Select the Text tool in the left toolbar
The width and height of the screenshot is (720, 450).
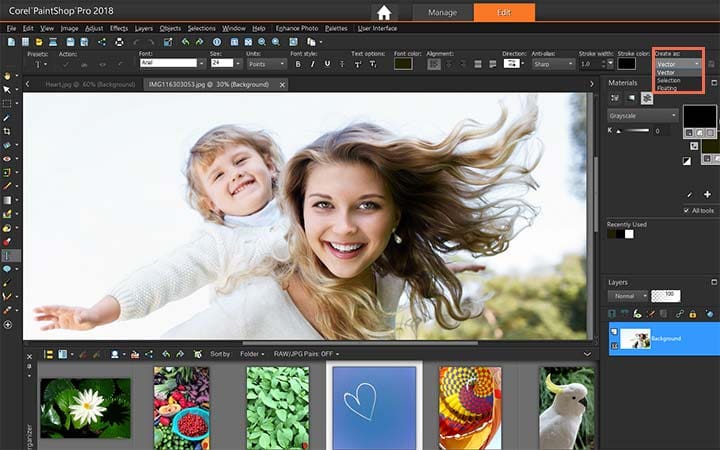pos(7,255)
